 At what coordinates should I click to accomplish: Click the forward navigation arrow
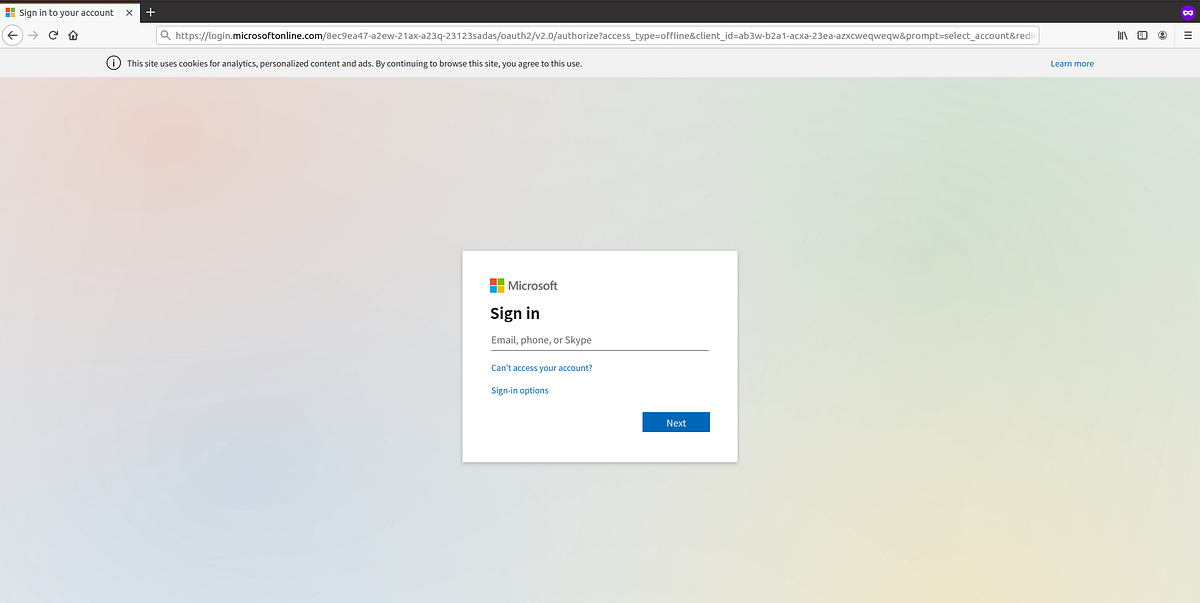coord(32,34)
